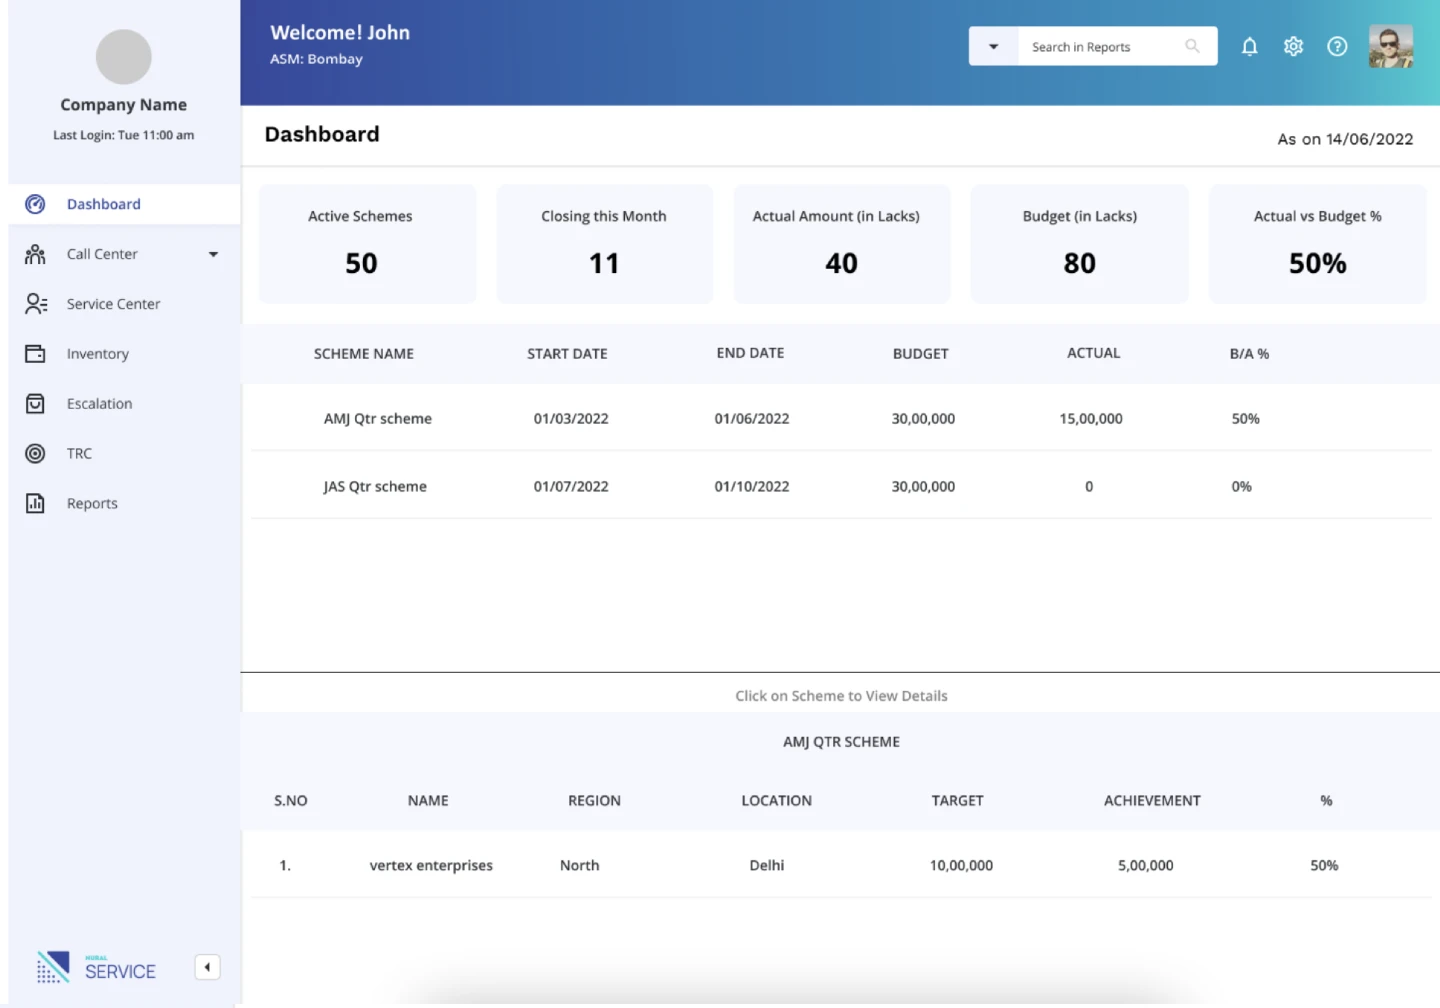Click the REGION column header
This screenshot has height=1008, width=1440.
coord(594,801)
